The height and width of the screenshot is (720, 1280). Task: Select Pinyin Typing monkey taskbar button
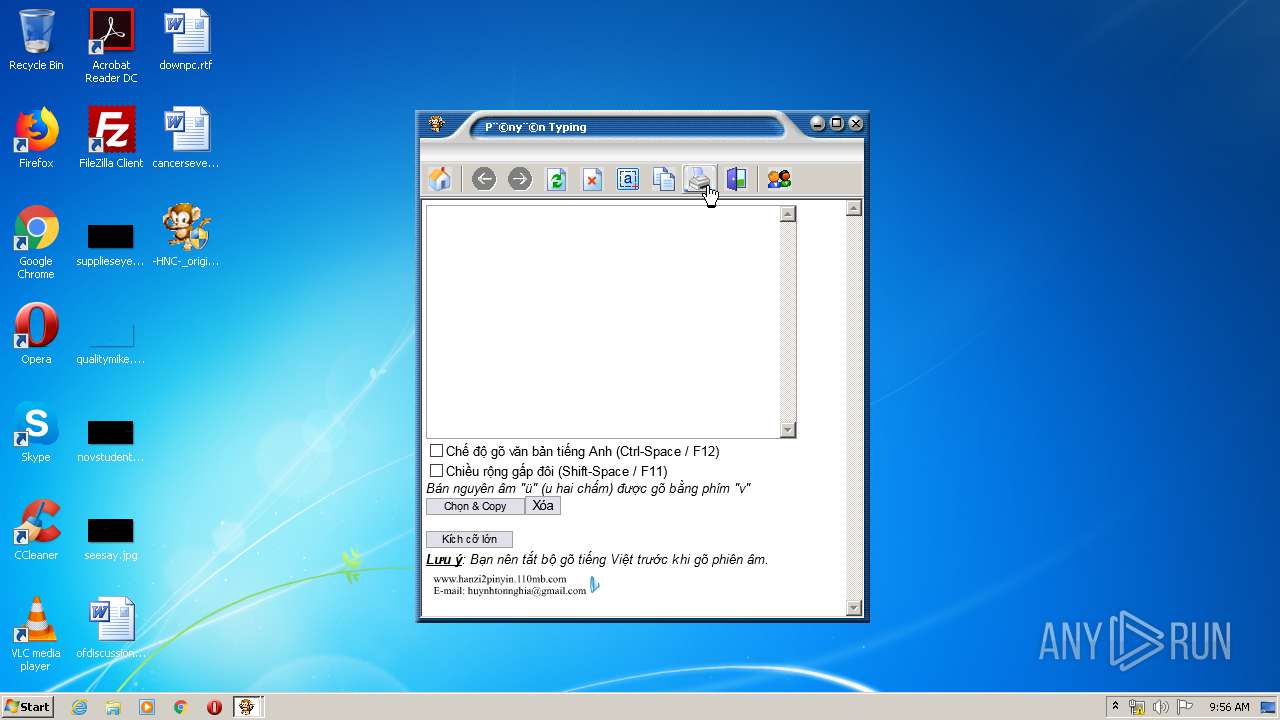pyautogui.click(x=248, y=707)
